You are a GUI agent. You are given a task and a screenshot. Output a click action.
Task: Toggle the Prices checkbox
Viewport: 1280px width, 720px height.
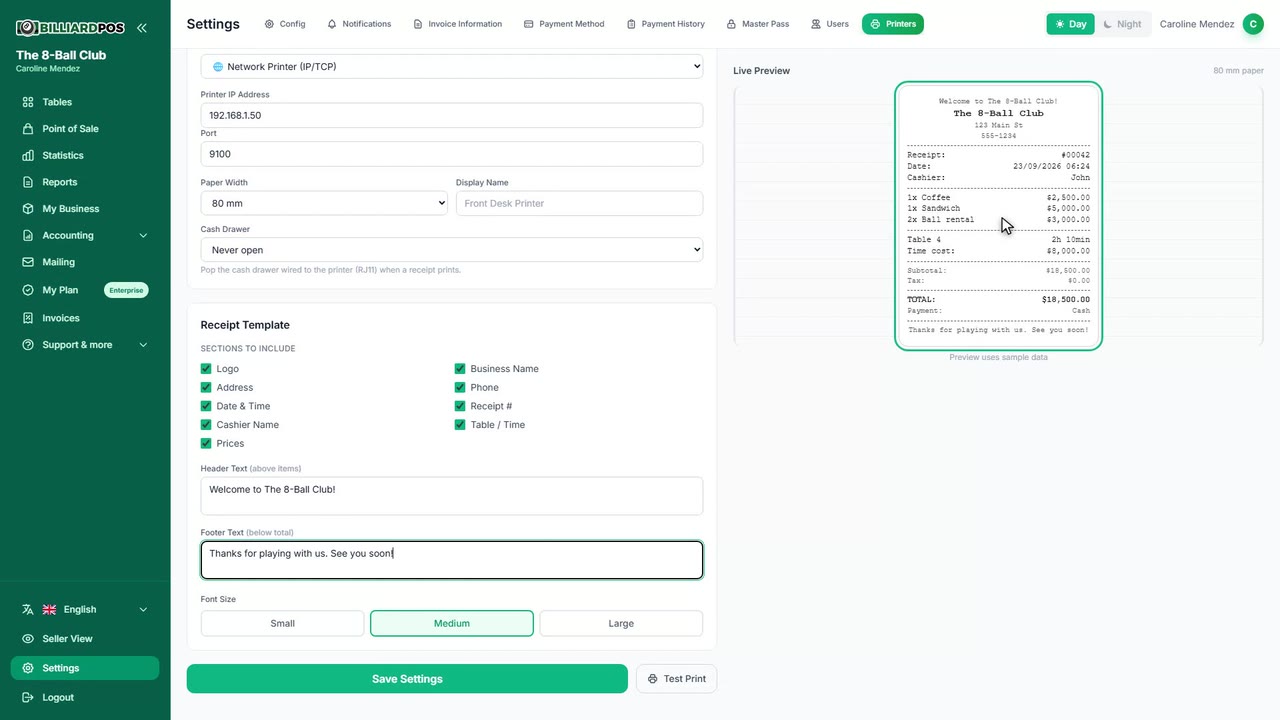[206, 444]
